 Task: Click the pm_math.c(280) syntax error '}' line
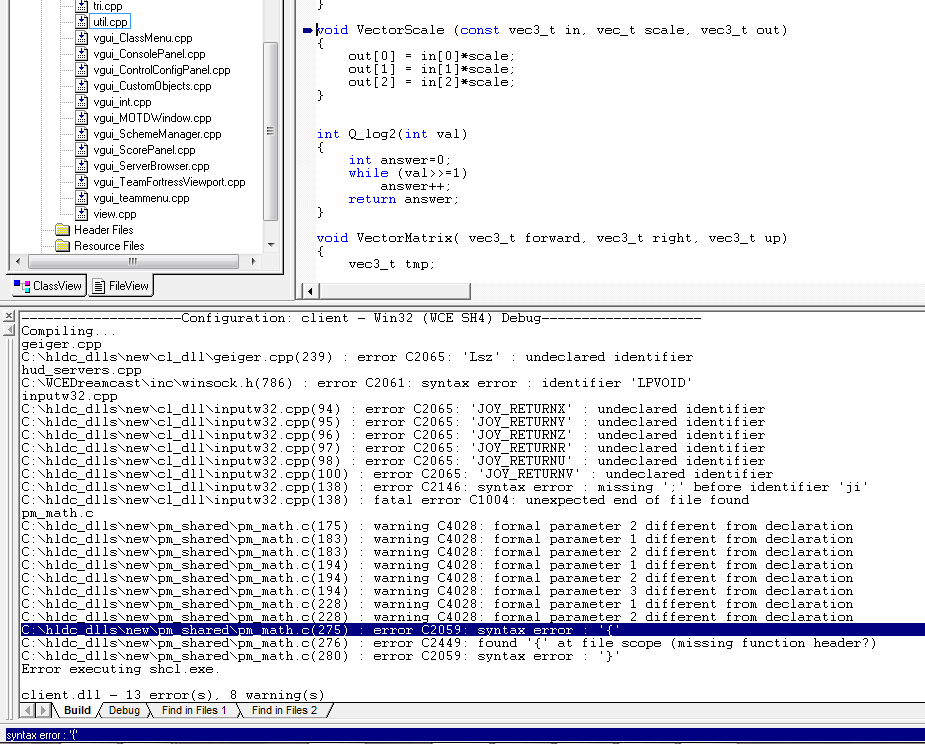point(320,655)
